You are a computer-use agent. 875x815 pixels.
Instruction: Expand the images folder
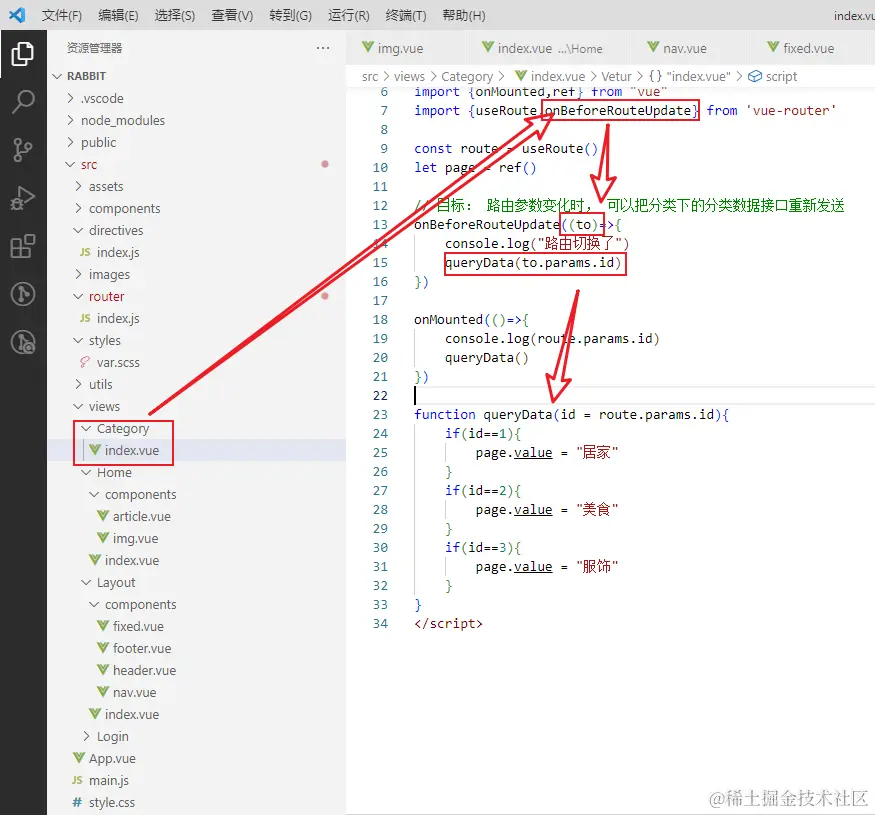(78, 275)
